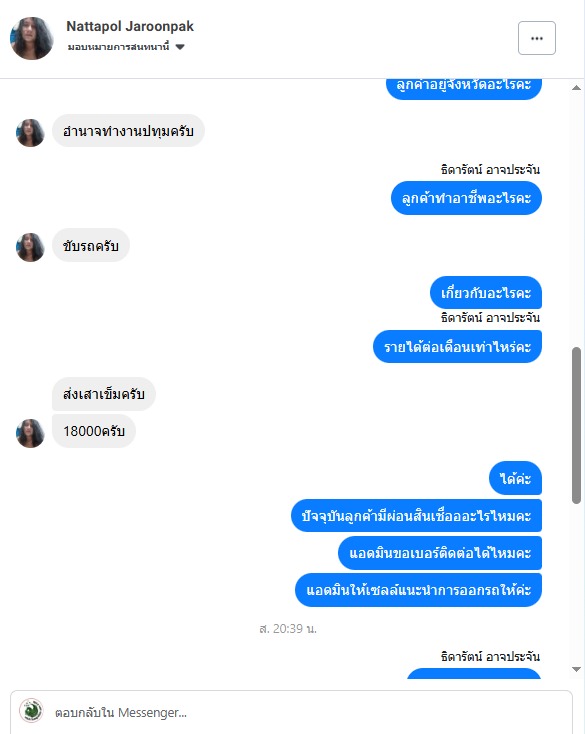Screen dimensions: 585x734
Task: Click the 'แอดมินขอเบอร์ติดต่อได้ไหมคะ' message
Action: (x=440, y=553)
